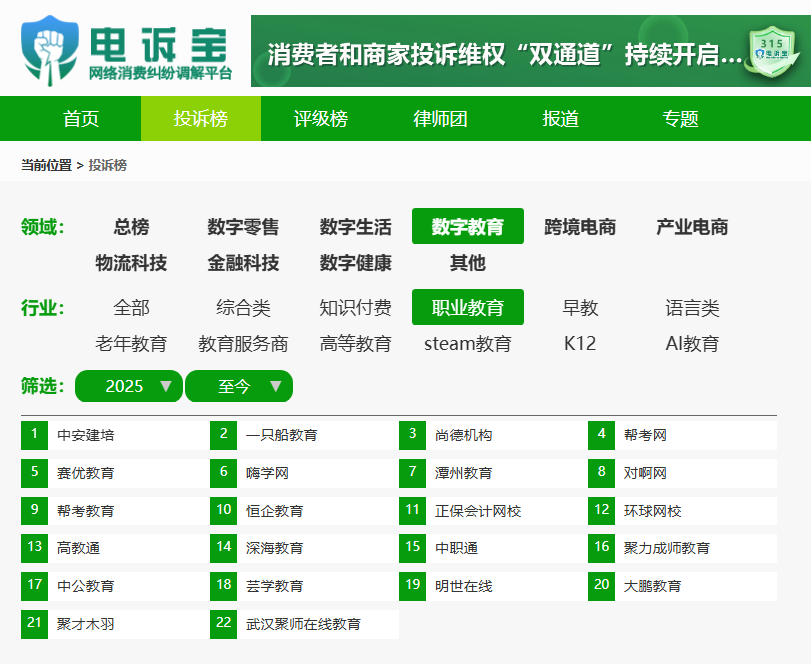Screen dimensions: 811x664
Task: Open 专题 navigation item
Action: click(x=680, y=118)
